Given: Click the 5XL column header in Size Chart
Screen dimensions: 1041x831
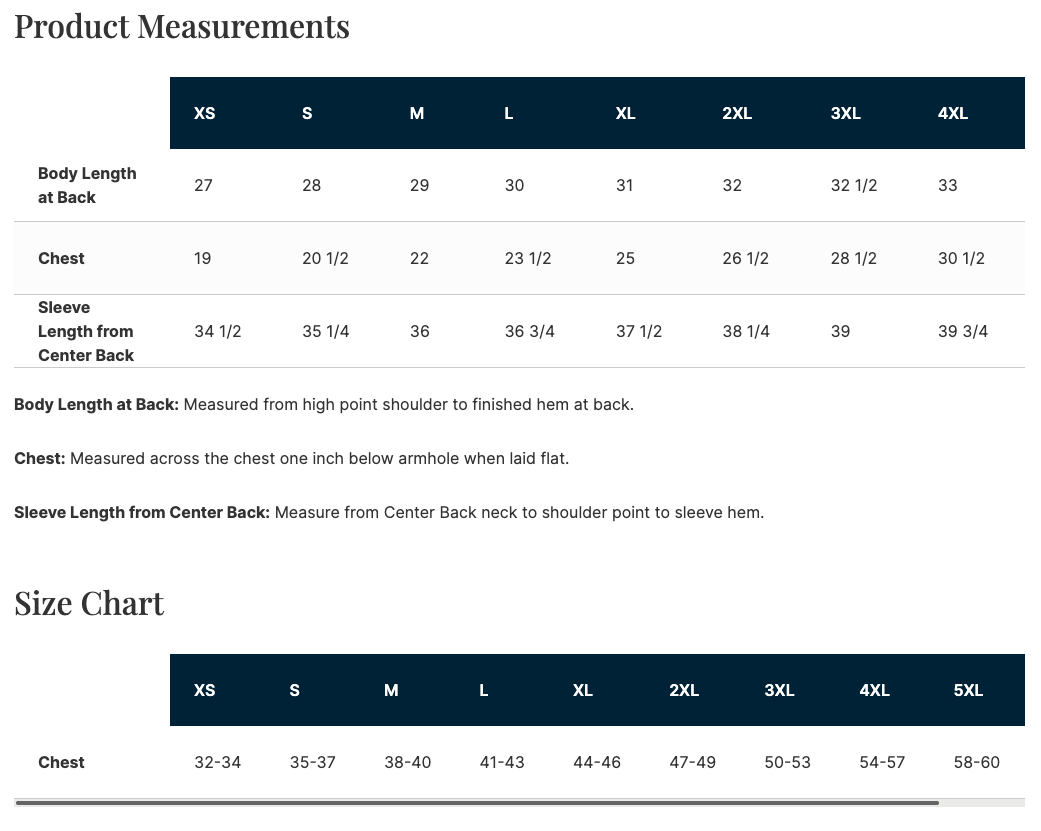Looking at the screenshot, I should [x=968, y=690].
